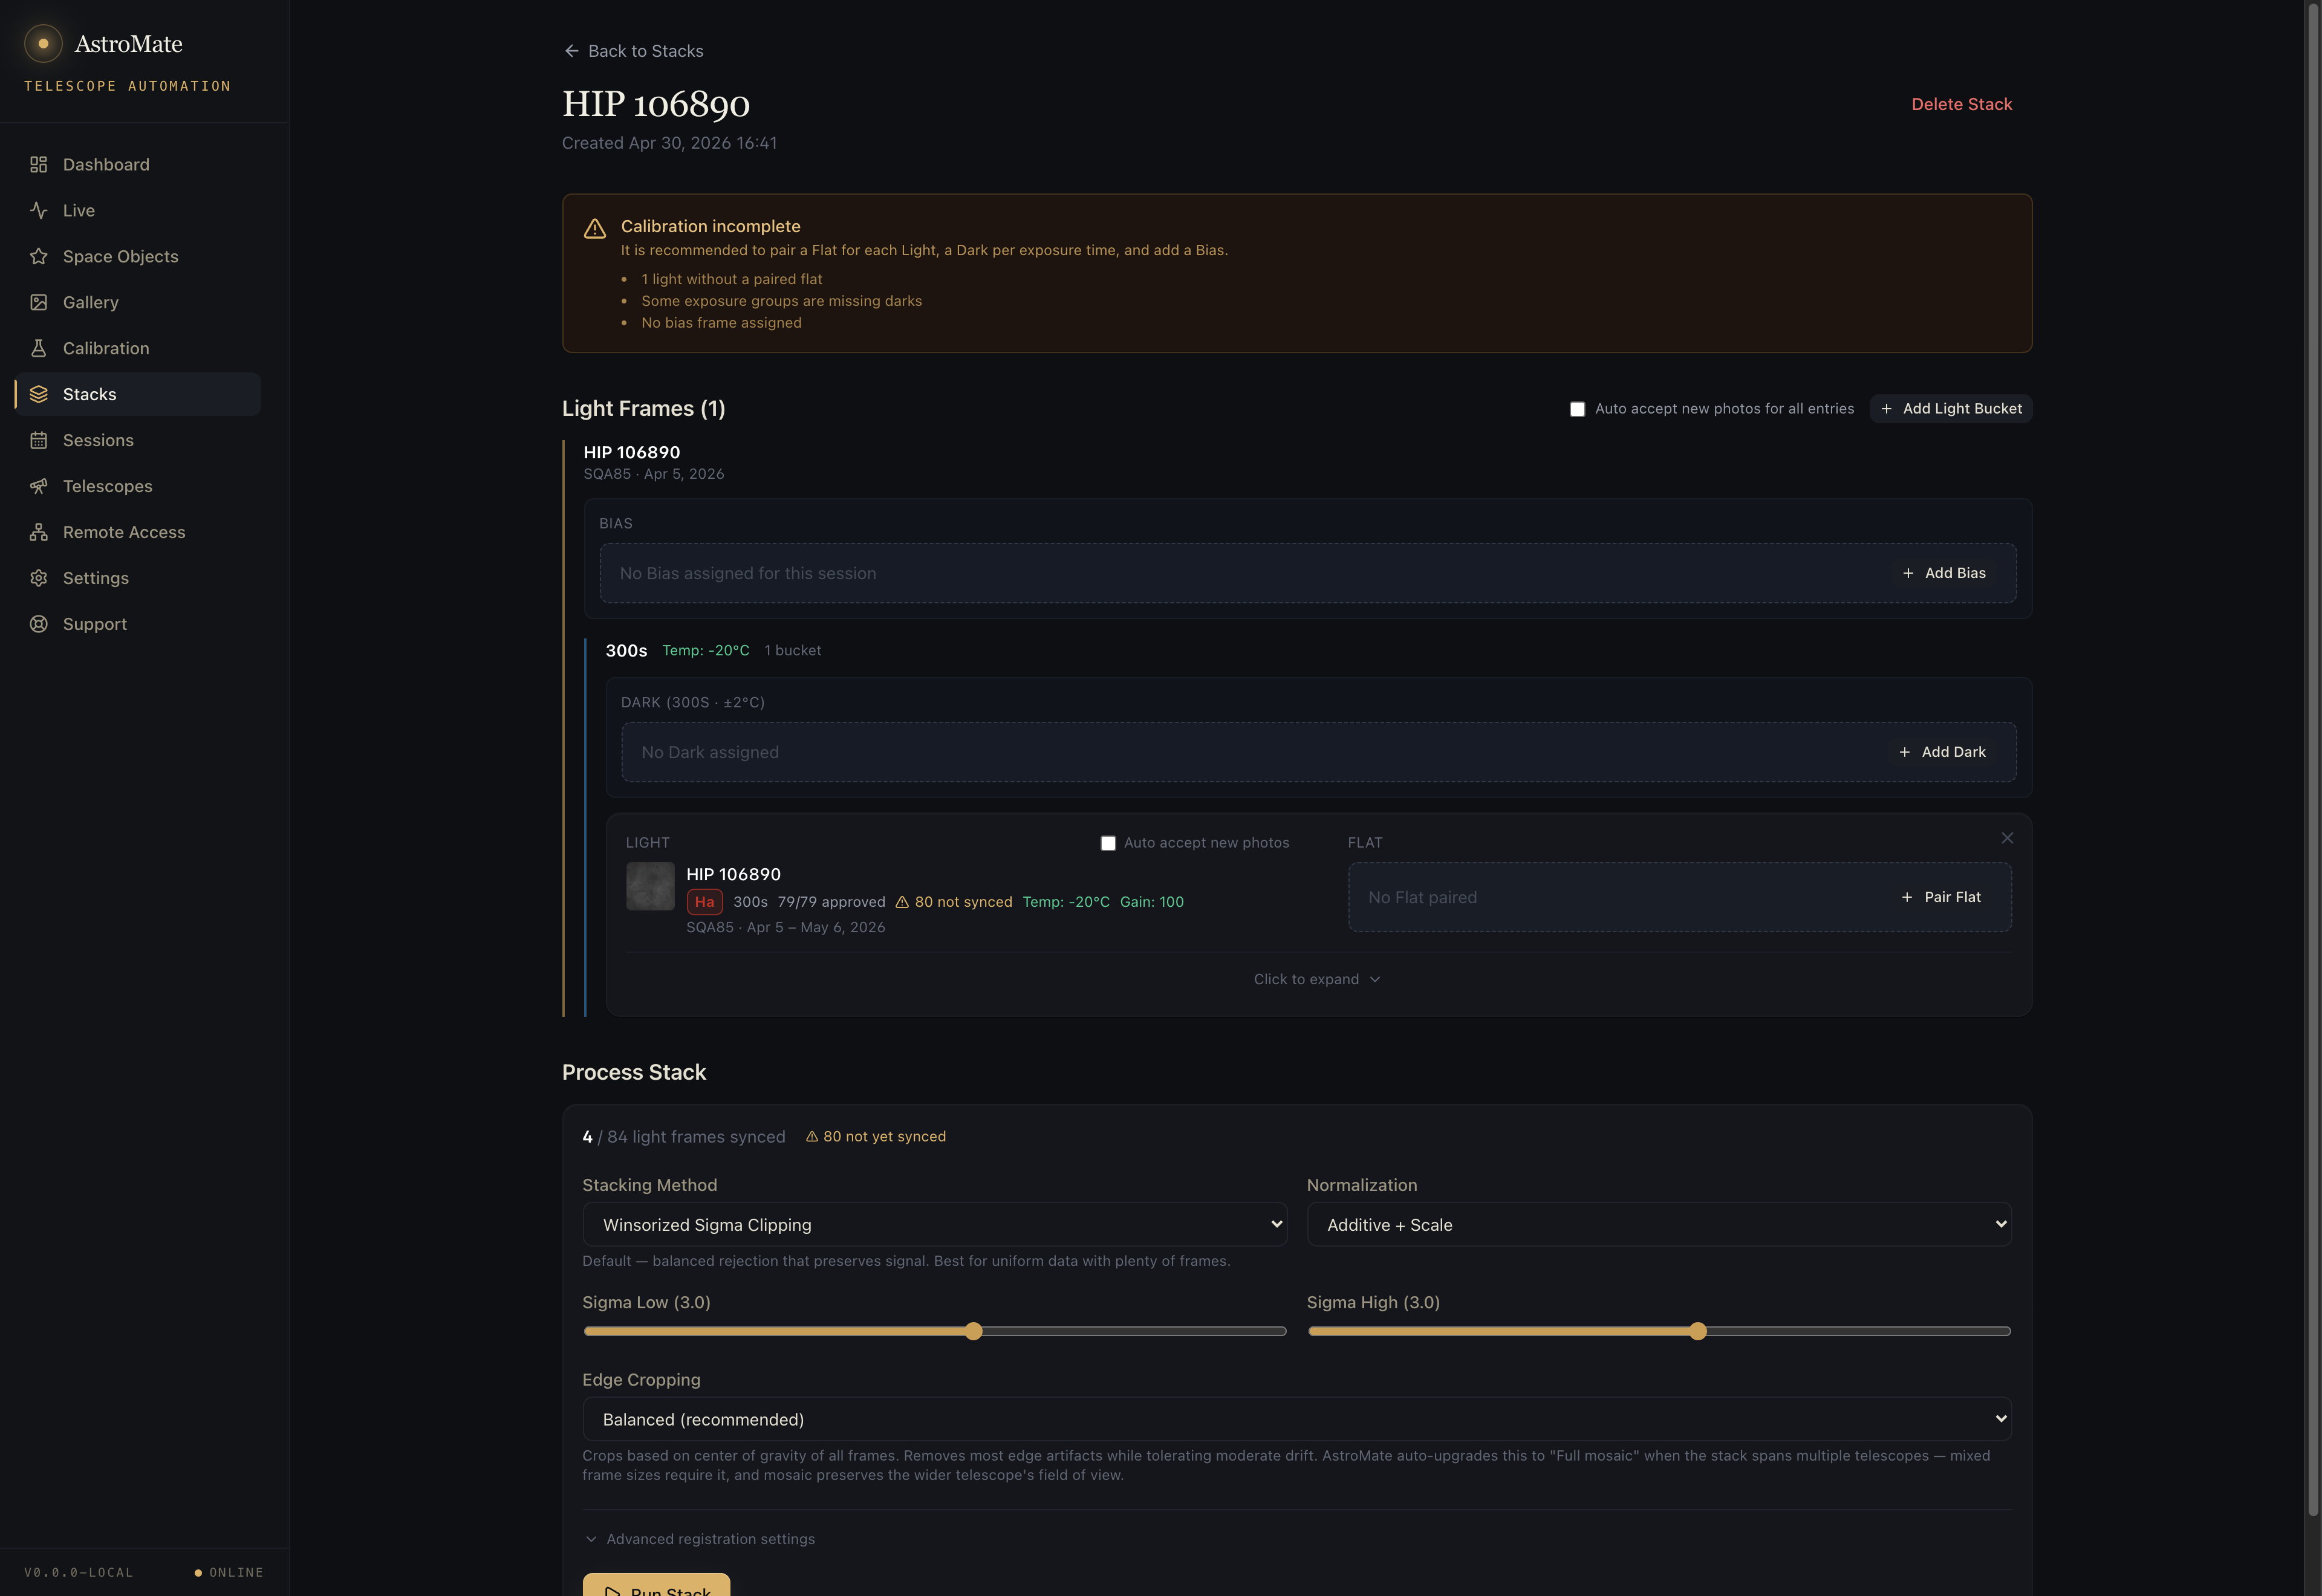Viewport: 2322px width, 1596px height.
Task: Open the Stacking Method dropdown
Action: point(934,1224)
